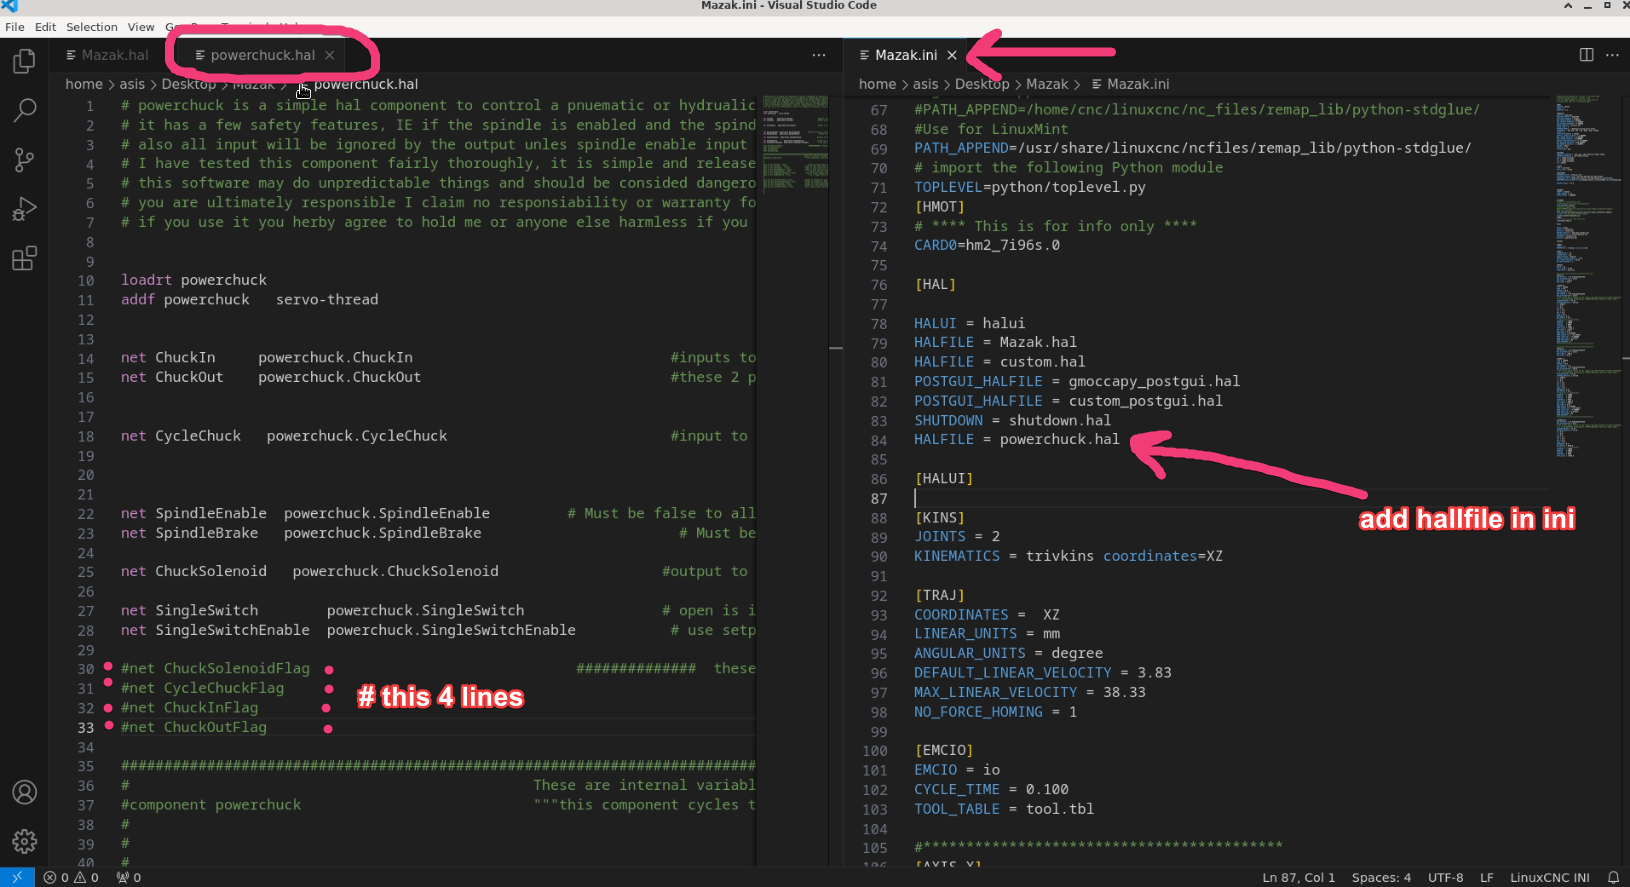1630x887 pixels.
Task: Select the Mazak.ini tab
Action: 906,55
